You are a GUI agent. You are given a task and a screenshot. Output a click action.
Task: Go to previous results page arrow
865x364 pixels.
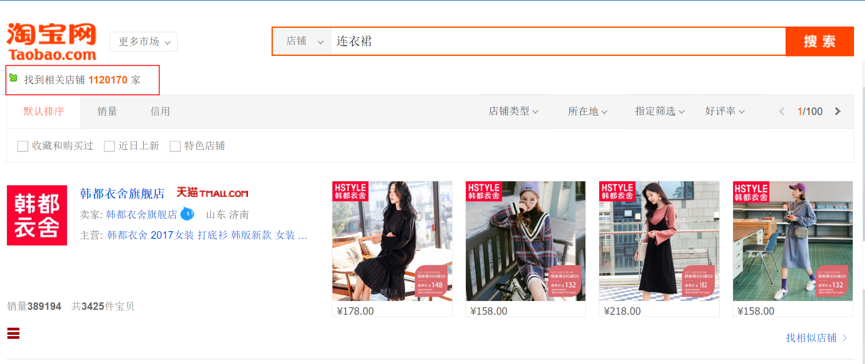(x=781, y=111)
